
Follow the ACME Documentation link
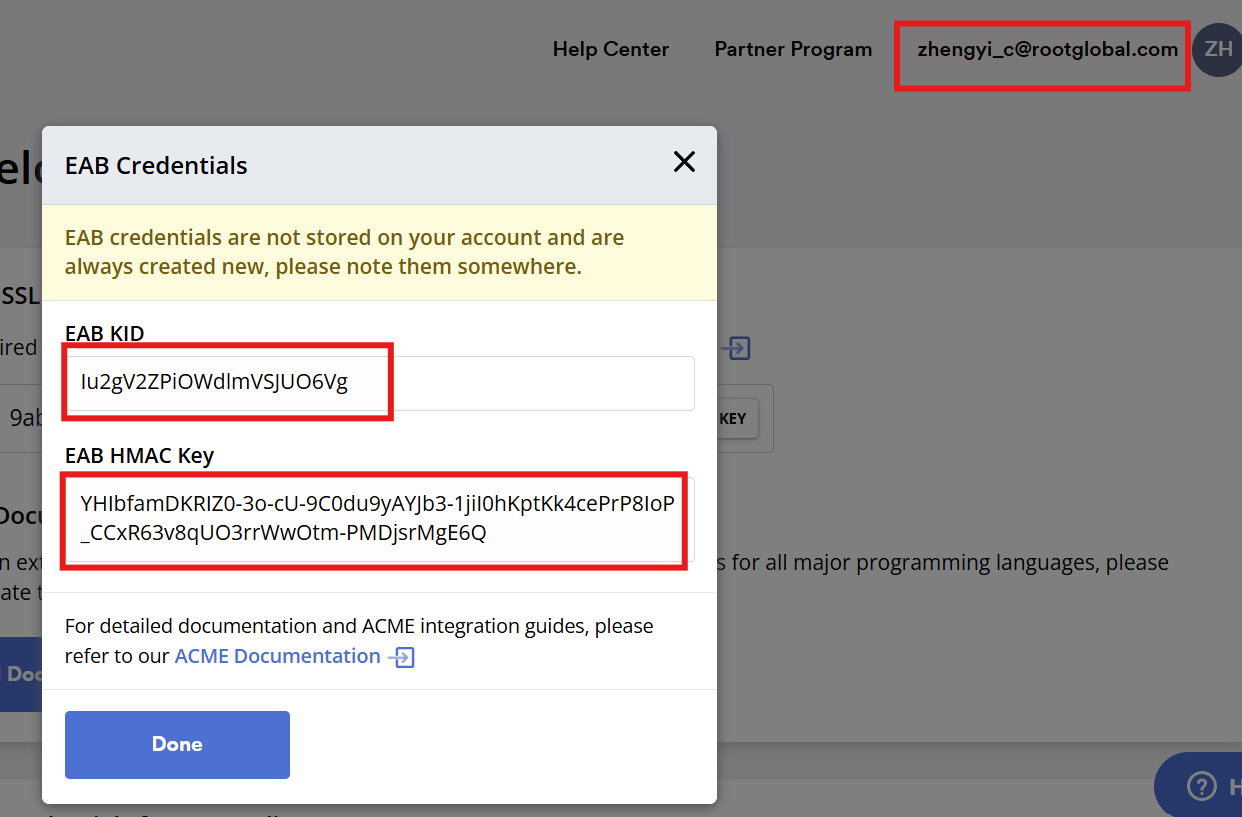click(277, 656)
